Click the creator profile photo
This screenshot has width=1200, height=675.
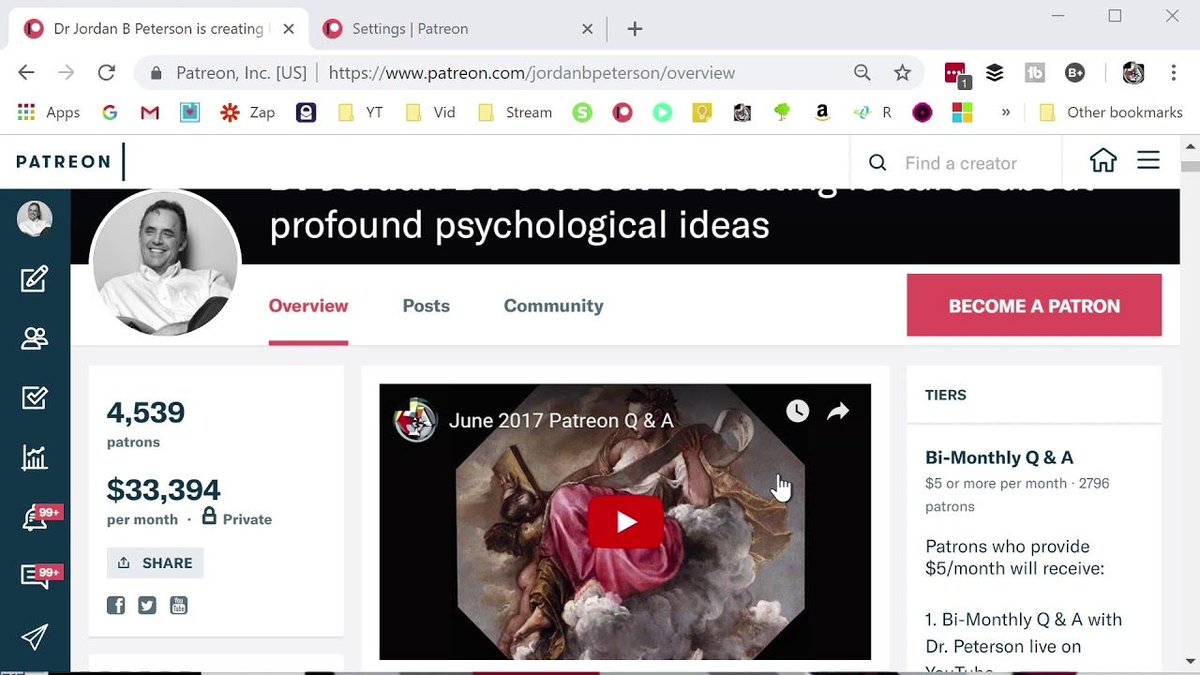pyautogui.click(x=165, y=263)
